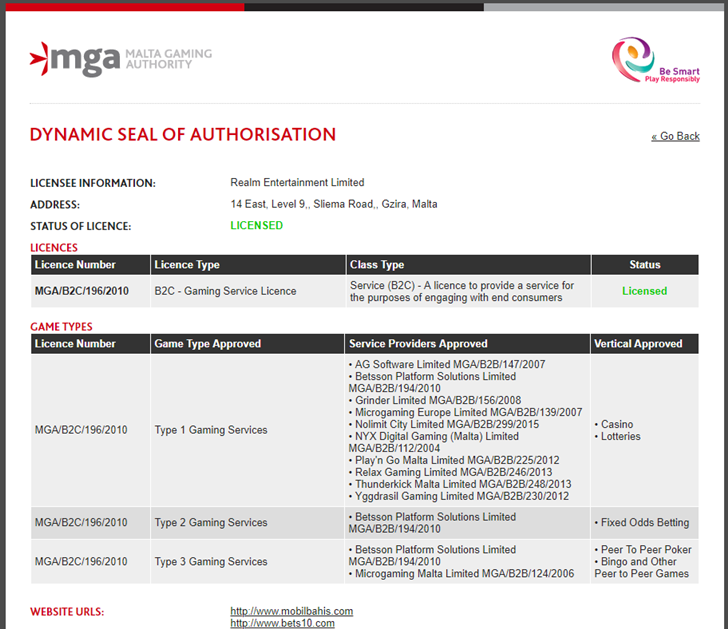Screen dimensions: 728x629
Task: Click Play'n Go Malta Limited MGA/B2B/225/2012 entry
Action: click(454, 460)
